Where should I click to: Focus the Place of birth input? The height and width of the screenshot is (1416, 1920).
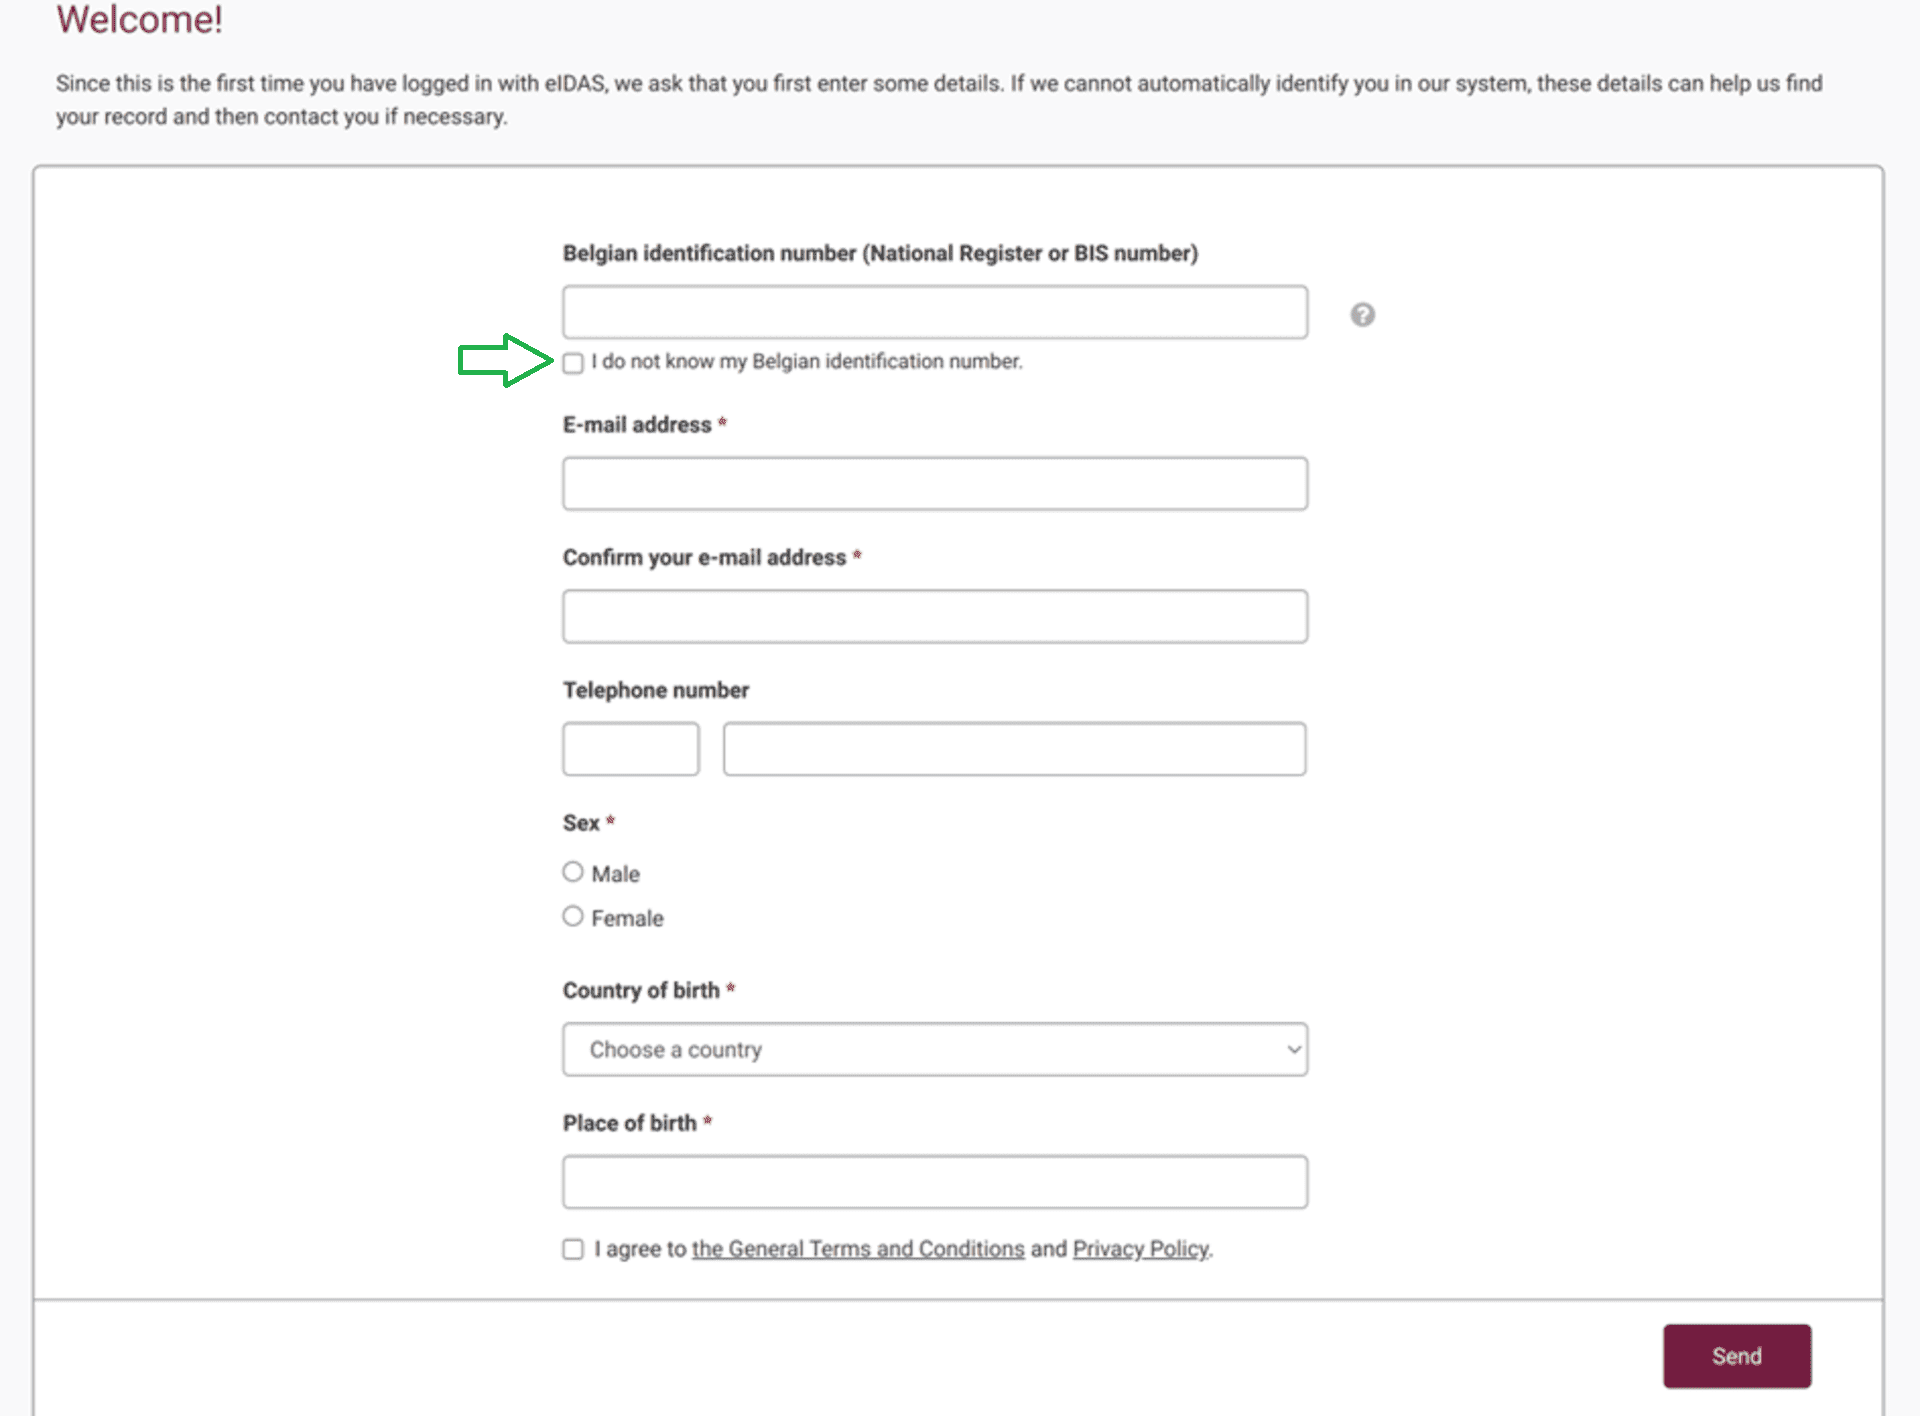(x=934, y=1182)
